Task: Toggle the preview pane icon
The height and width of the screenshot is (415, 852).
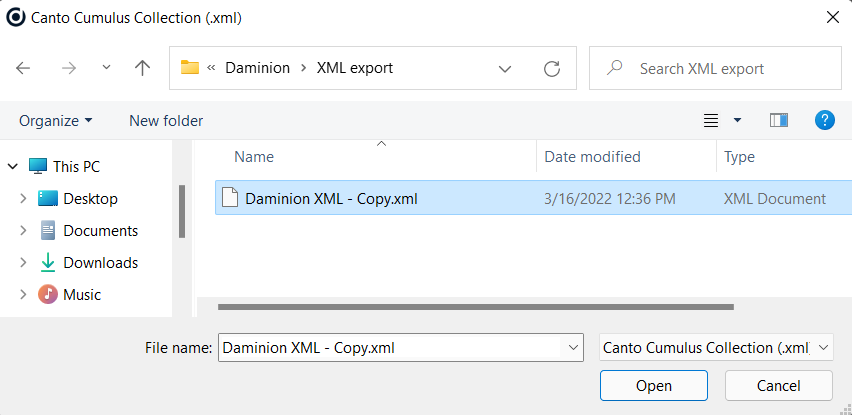Action: 779,120
